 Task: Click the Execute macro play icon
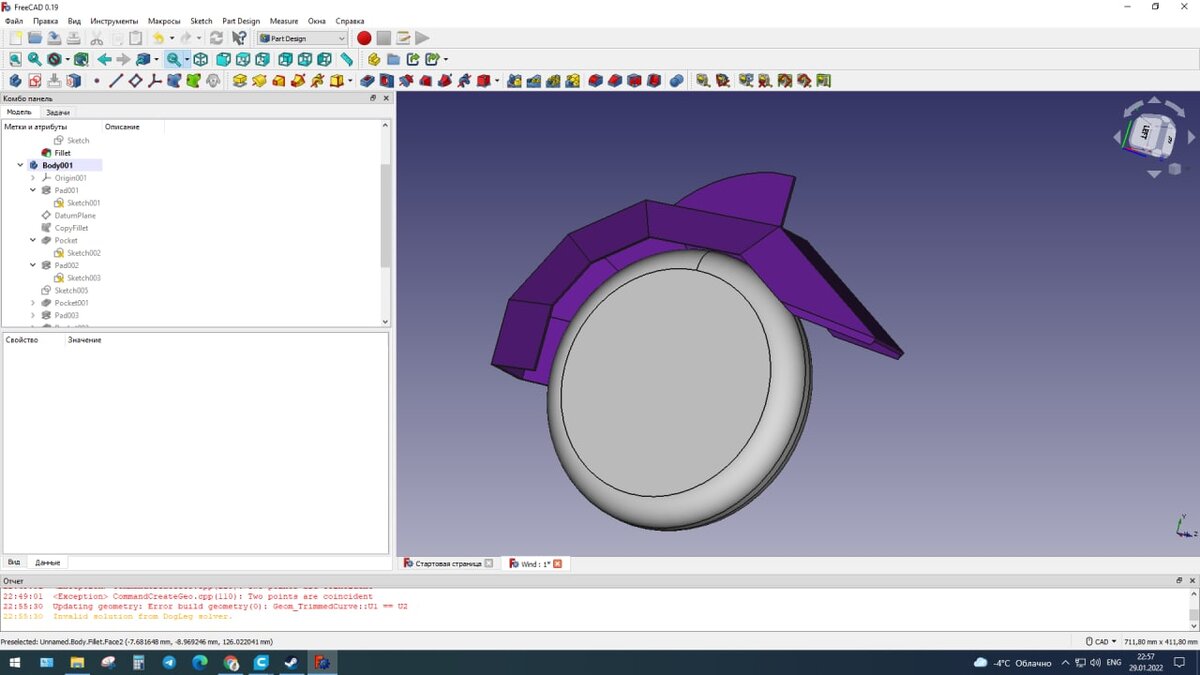422,38
